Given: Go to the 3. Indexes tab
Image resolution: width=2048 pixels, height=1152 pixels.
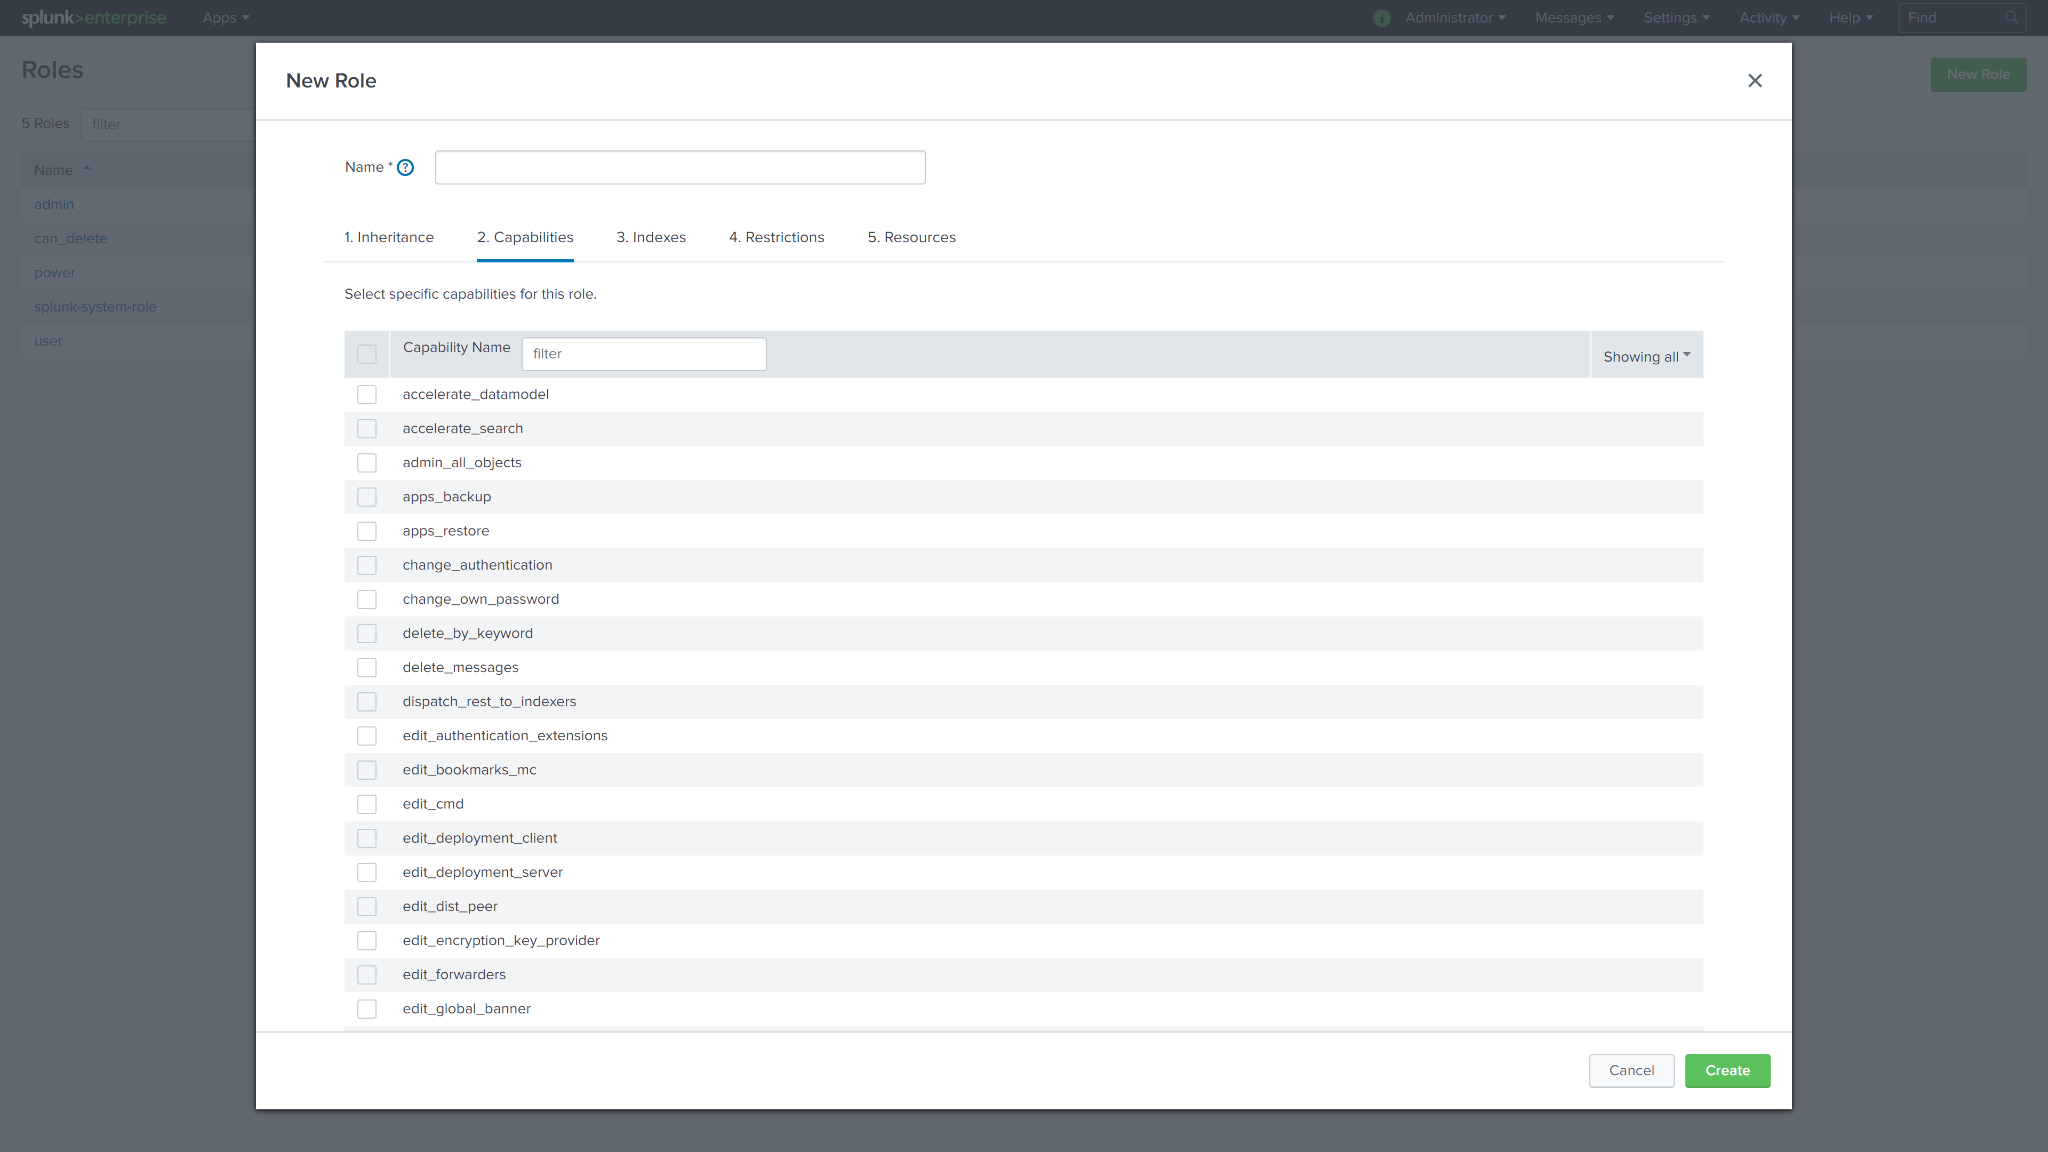Looking at the screenshot, I should pyautogui.click(x=651, y=238).
